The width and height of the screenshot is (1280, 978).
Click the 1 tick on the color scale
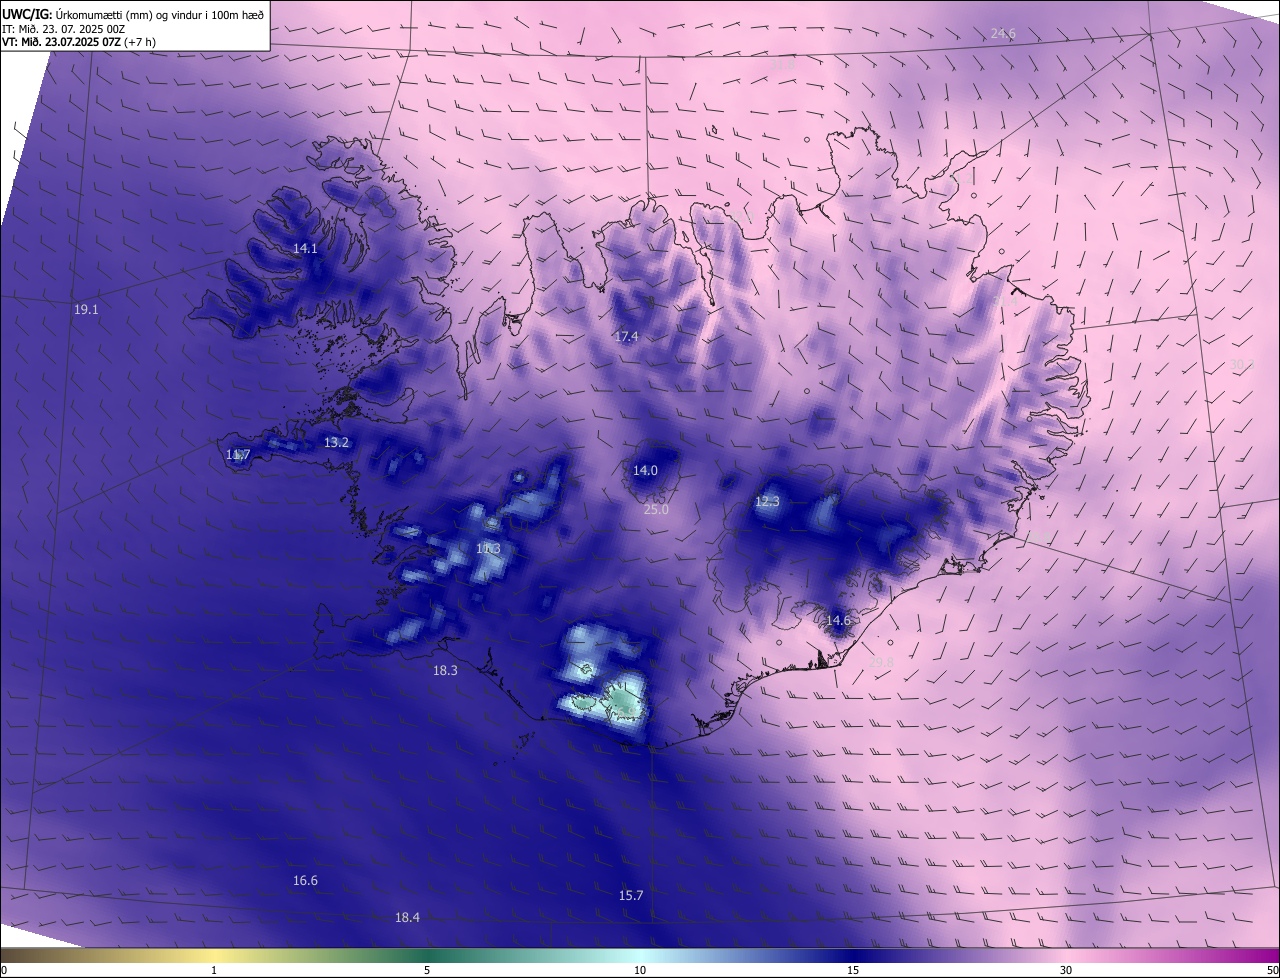pyautogui.click(x=214, y=970)
